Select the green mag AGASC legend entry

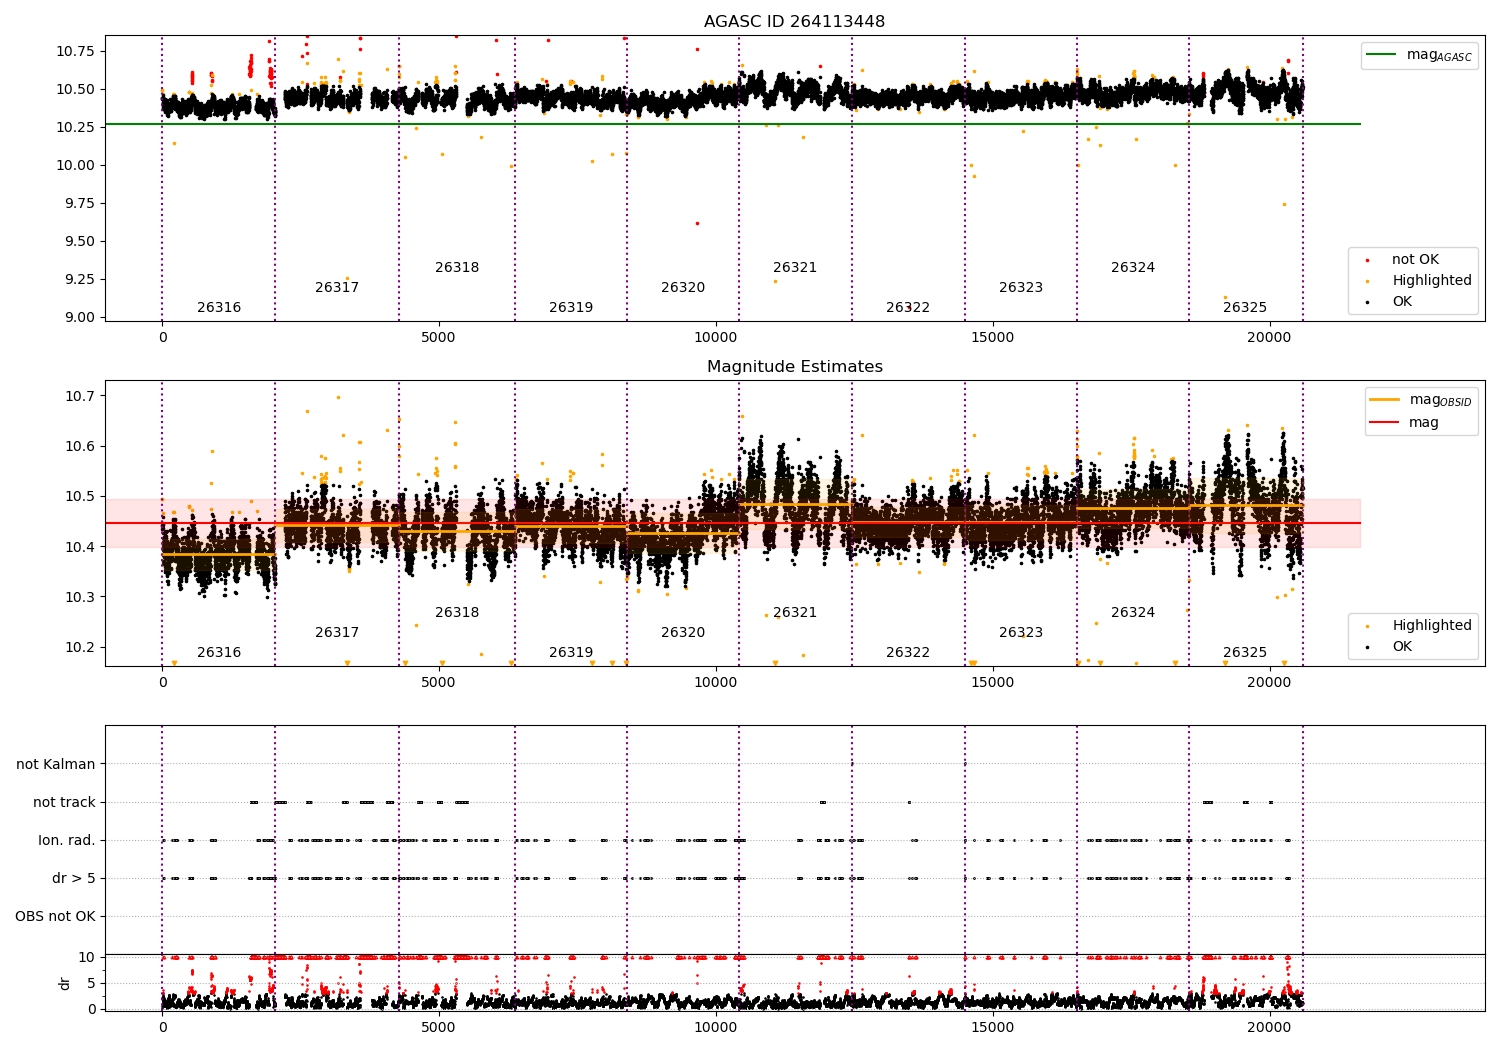coord(1419,55)
